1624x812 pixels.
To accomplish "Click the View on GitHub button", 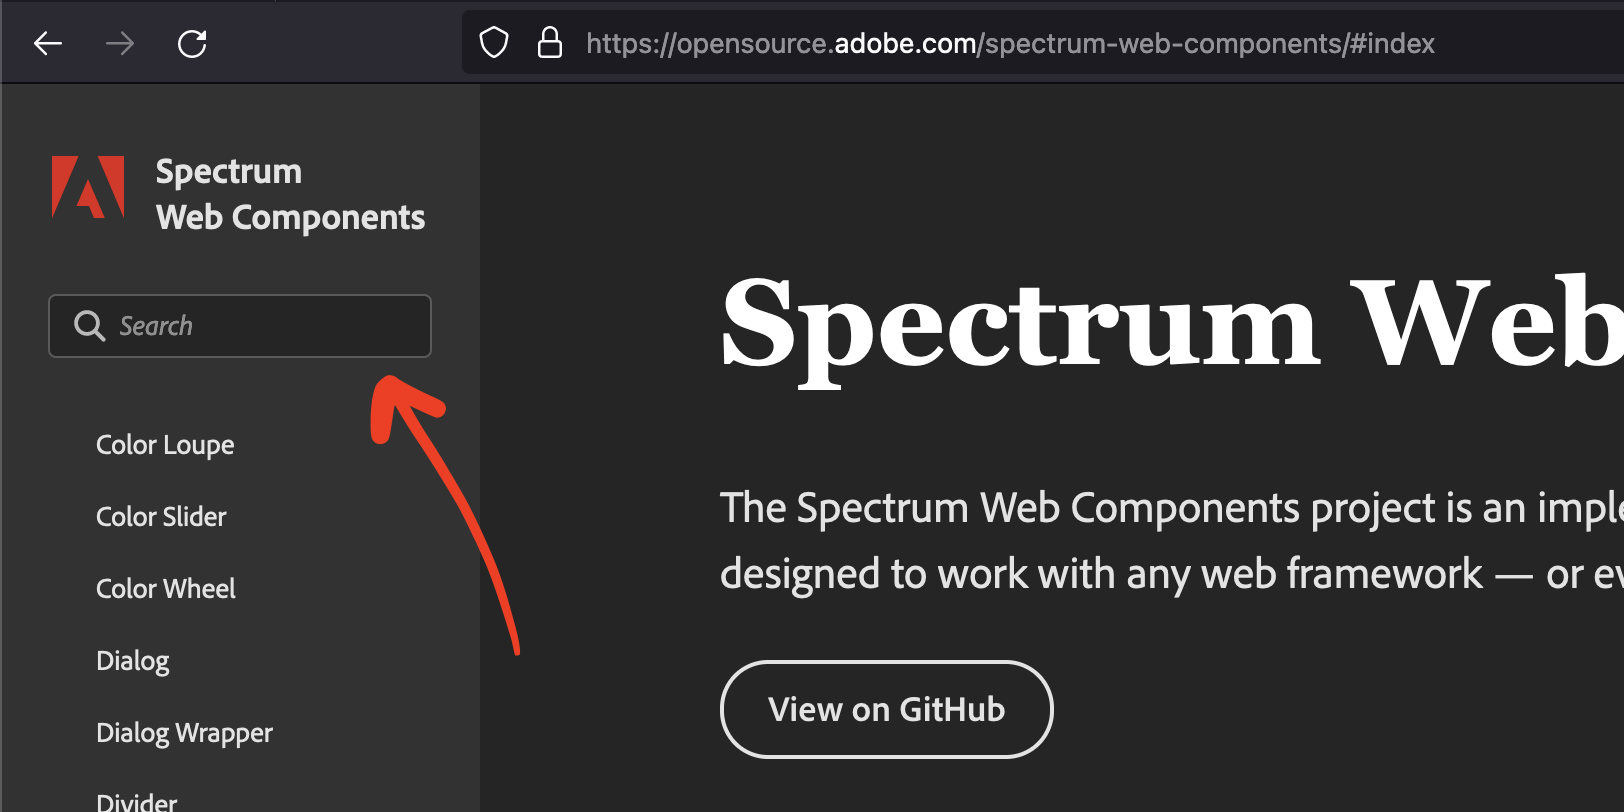I will pyautogui.click(x=886, y=709).
